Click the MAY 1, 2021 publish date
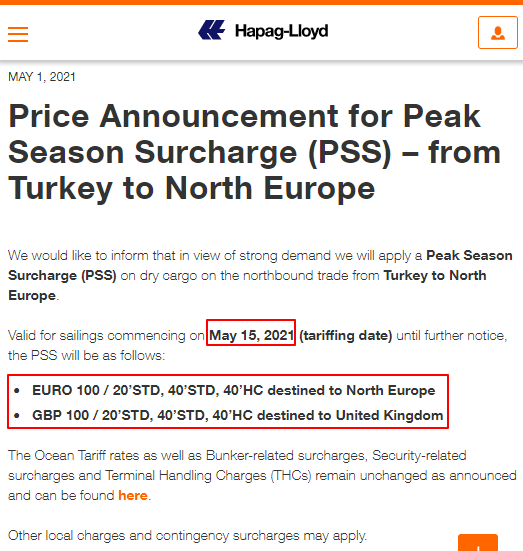This screenshot has width=523, height=551. pos(42,77)
